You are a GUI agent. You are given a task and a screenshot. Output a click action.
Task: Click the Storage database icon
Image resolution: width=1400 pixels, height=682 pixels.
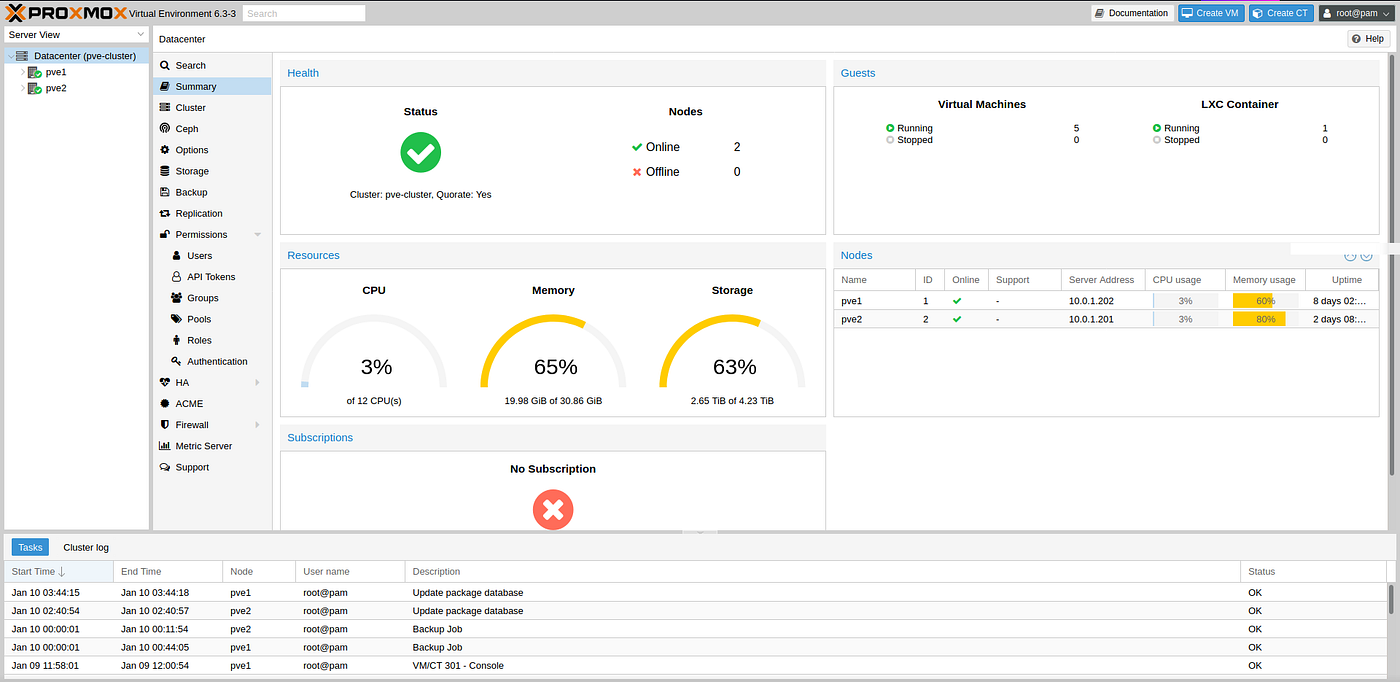click(x=165, y=171)
